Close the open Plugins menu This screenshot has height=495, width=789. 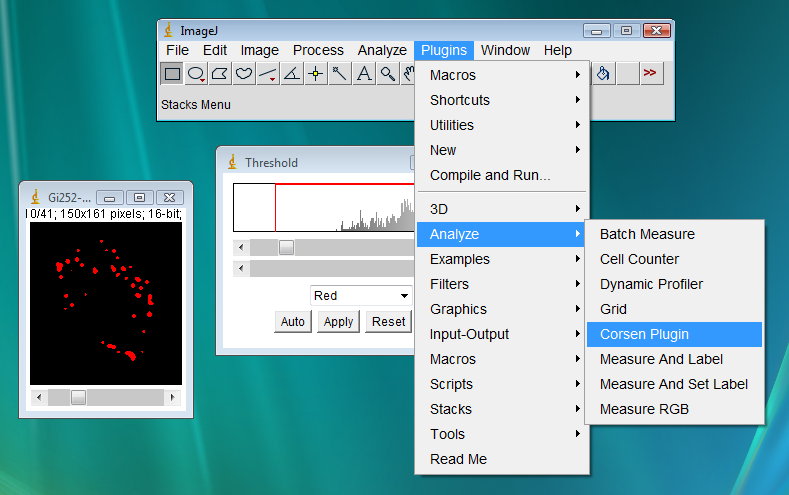pos(444,50)
